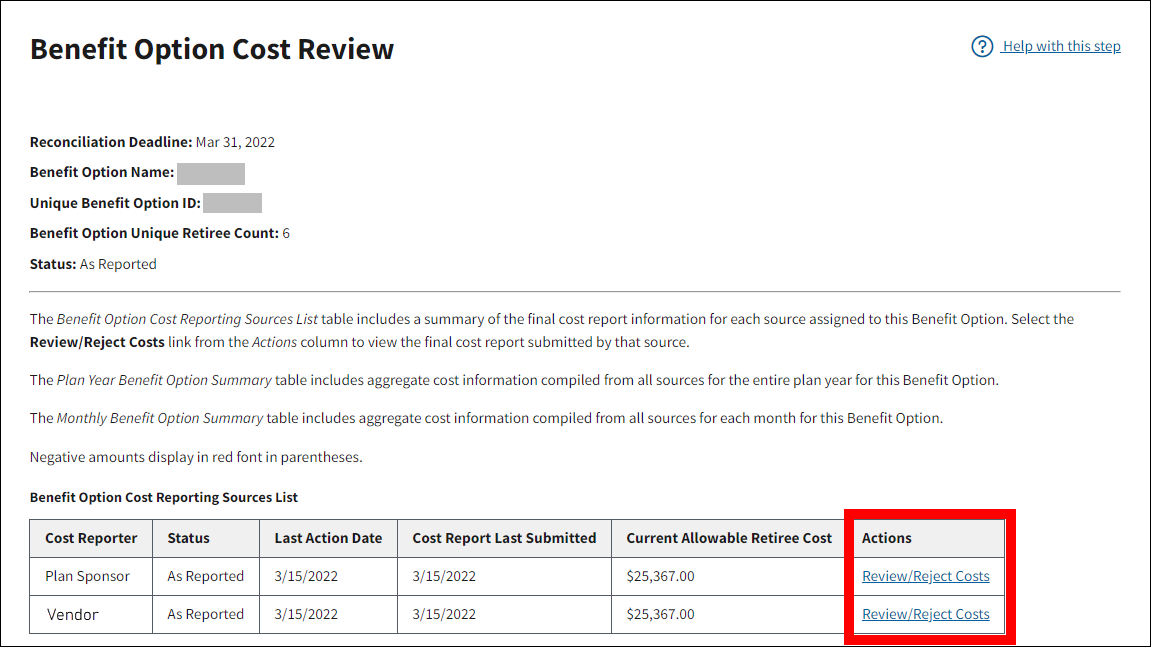Open Review/Reject Costs for Vendor
This screenshot has height=647, width=1151.
(x=925, y=614)
